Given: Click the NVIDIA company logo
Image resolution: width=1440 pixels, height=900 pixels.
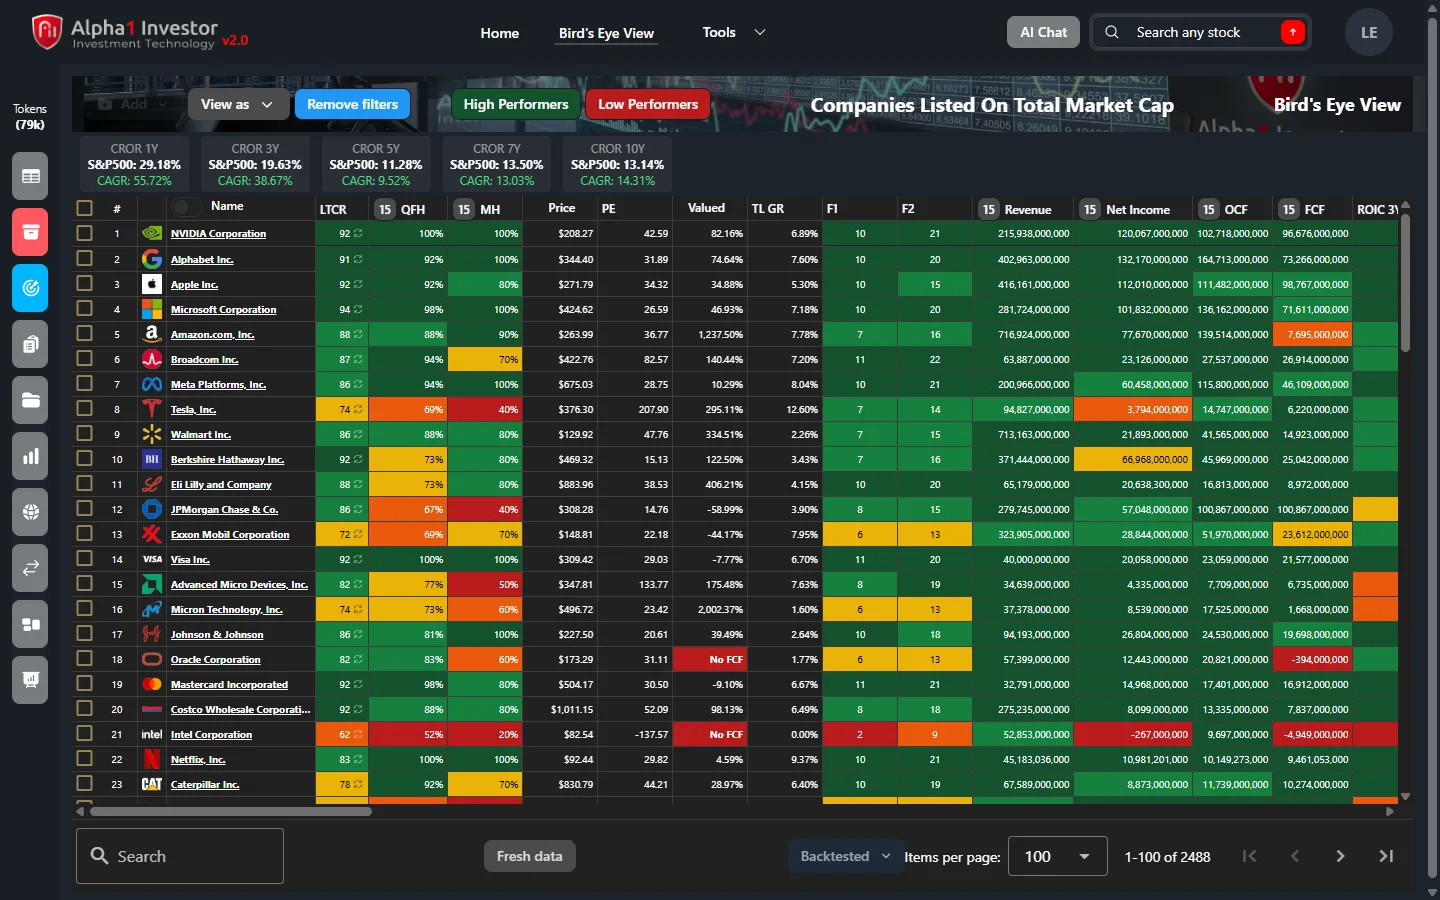Looking at the screenshot, I should click(x=152, y=234).
